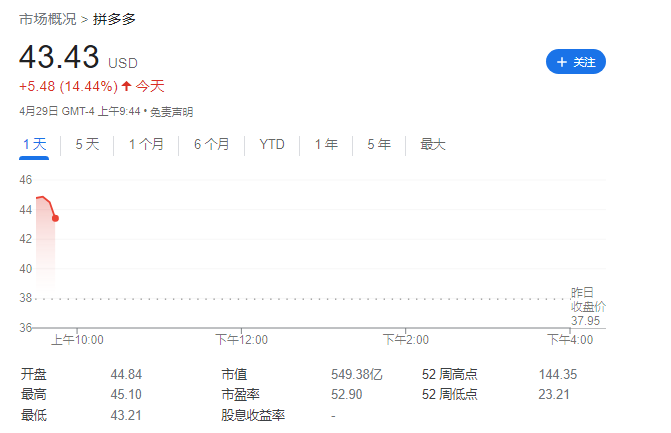The width and height of the screenshot is (671, 433).
Task: Click the 拼多多 breadcrumb text
Action: point(114,19)
